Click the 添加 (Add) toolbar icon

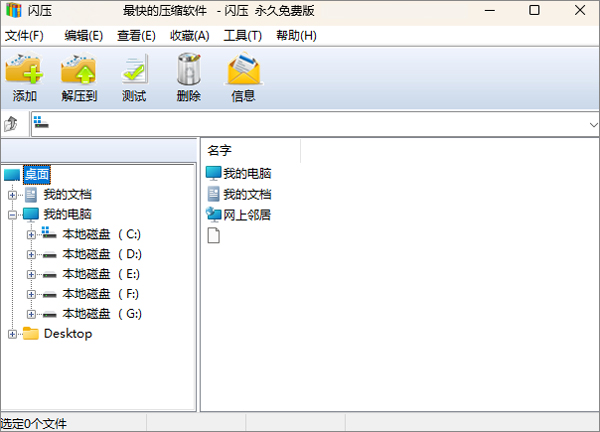[x=24, y=69]
